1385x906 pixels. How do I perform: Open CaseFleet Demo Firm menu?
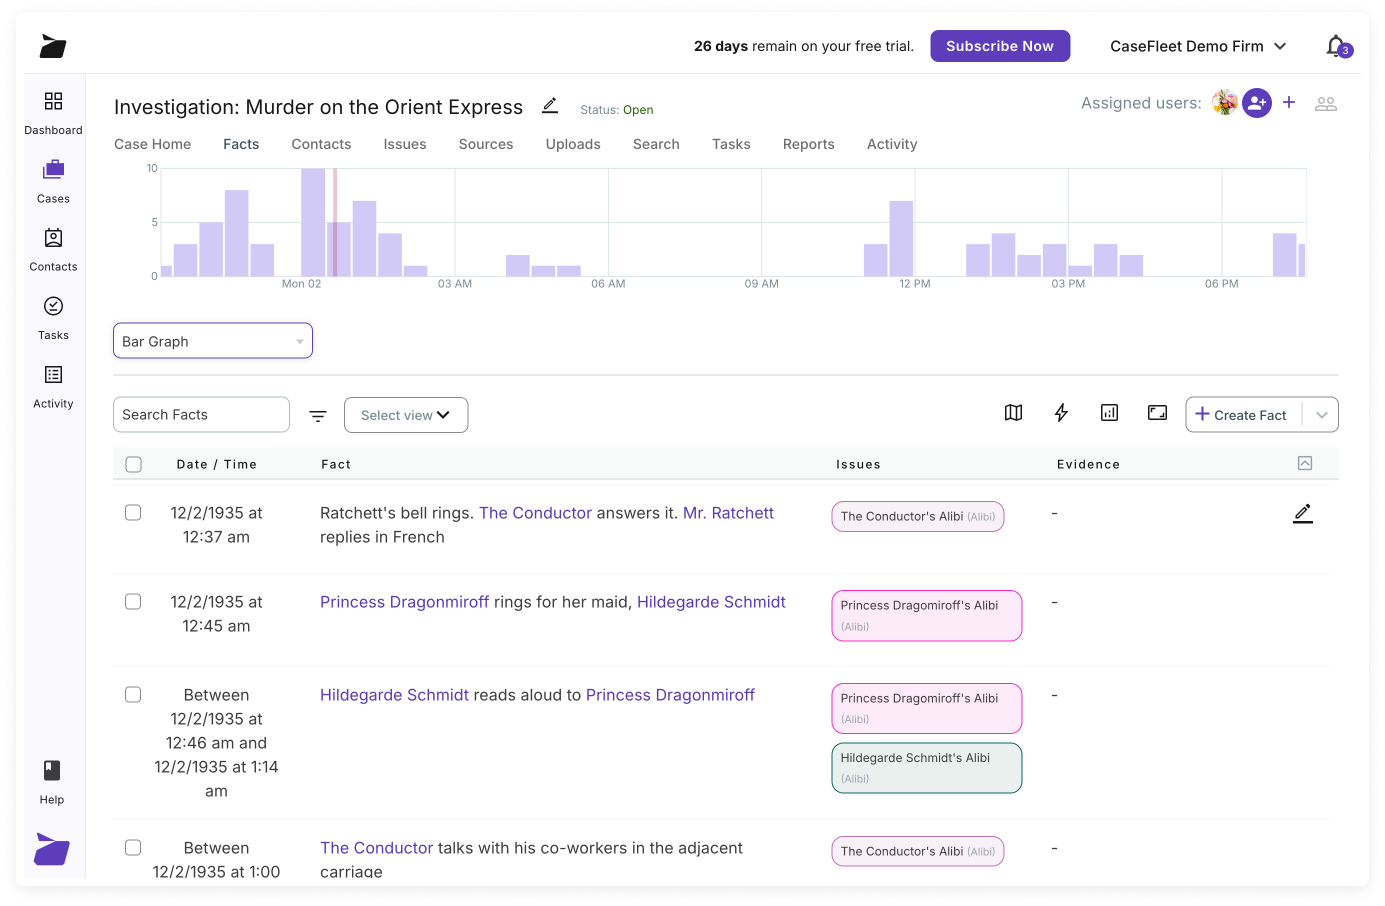(1198, 46)
